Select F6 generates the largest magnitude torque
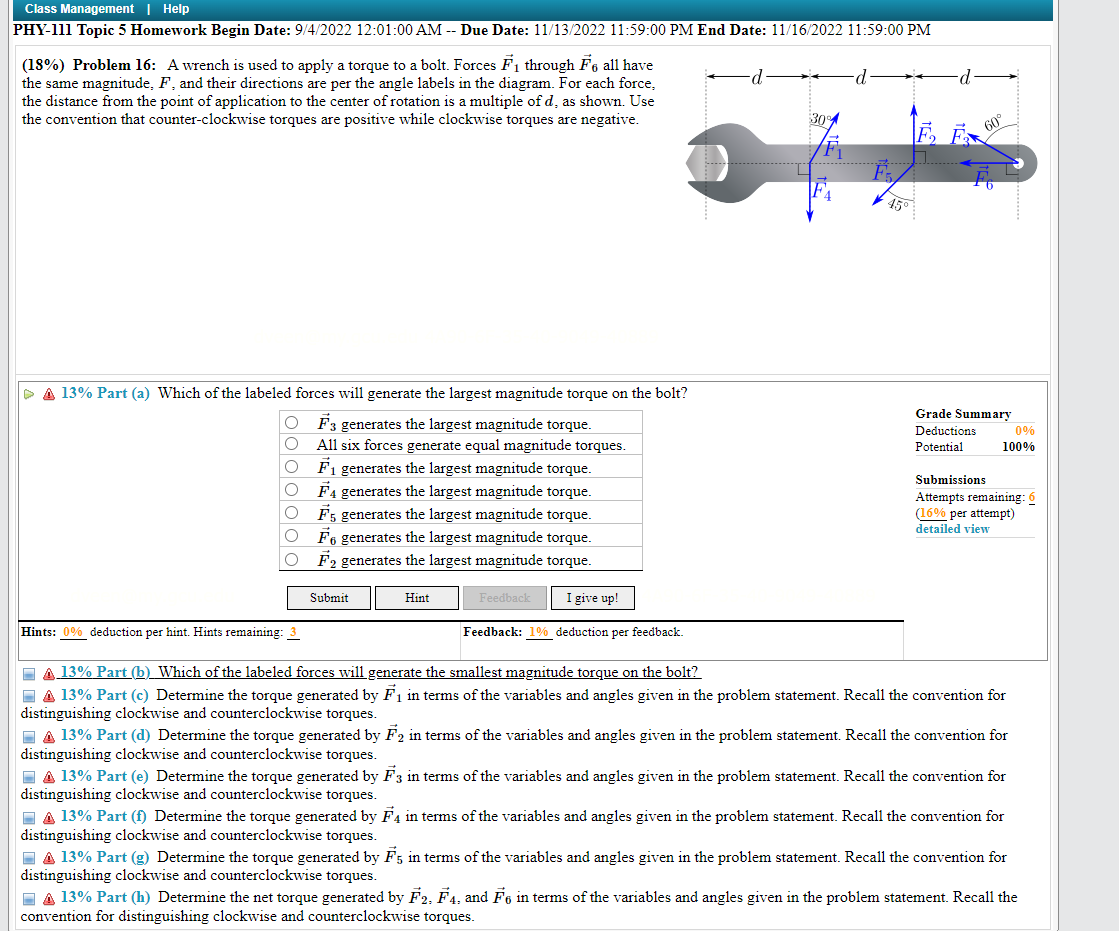Viewport: 1119px width, 931px height. coord(291,535)
